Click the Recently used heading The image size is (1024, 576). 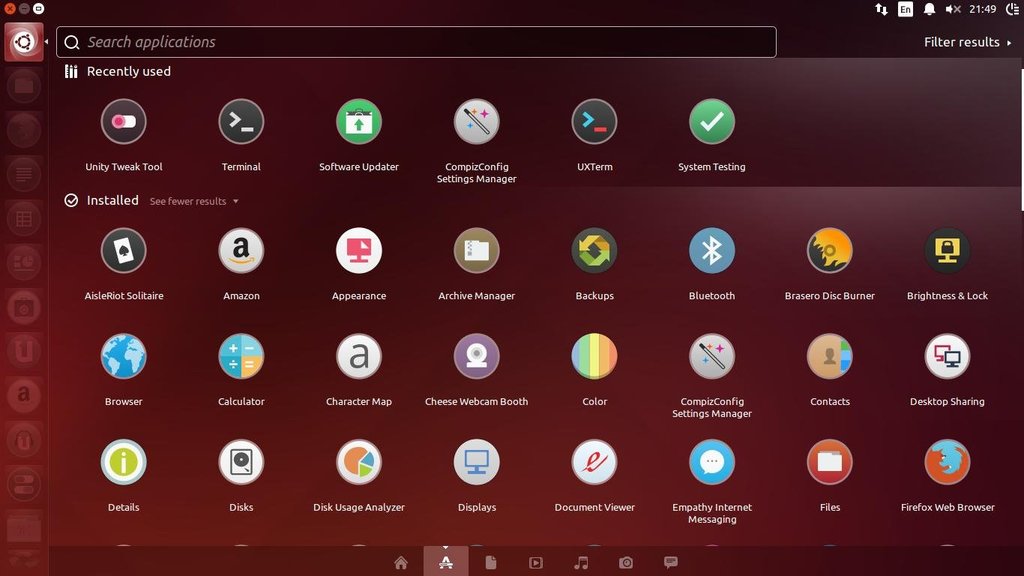coord(129,71)
